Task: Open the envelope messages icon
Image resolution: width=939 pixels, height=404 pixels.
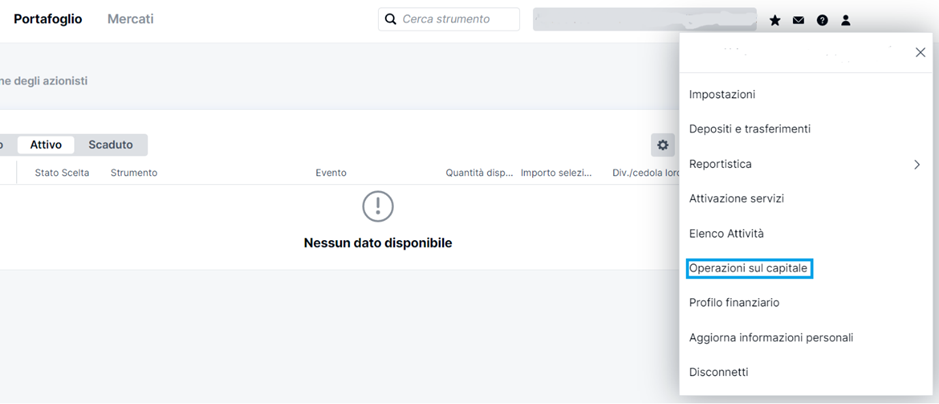Action: [x=798, y=20]
